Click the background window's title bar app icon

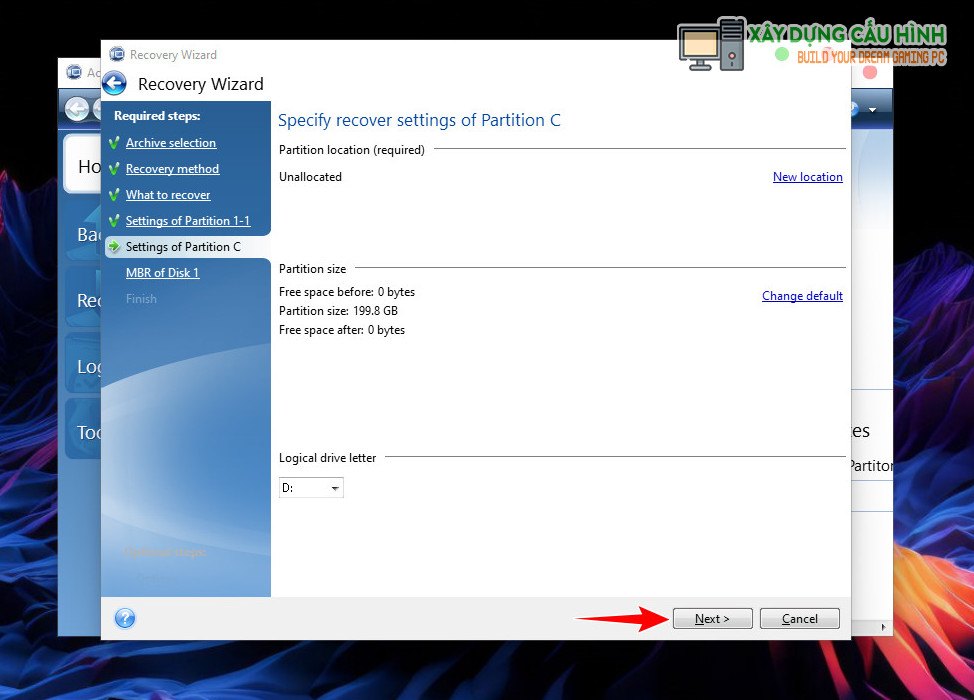click(73, 73)
